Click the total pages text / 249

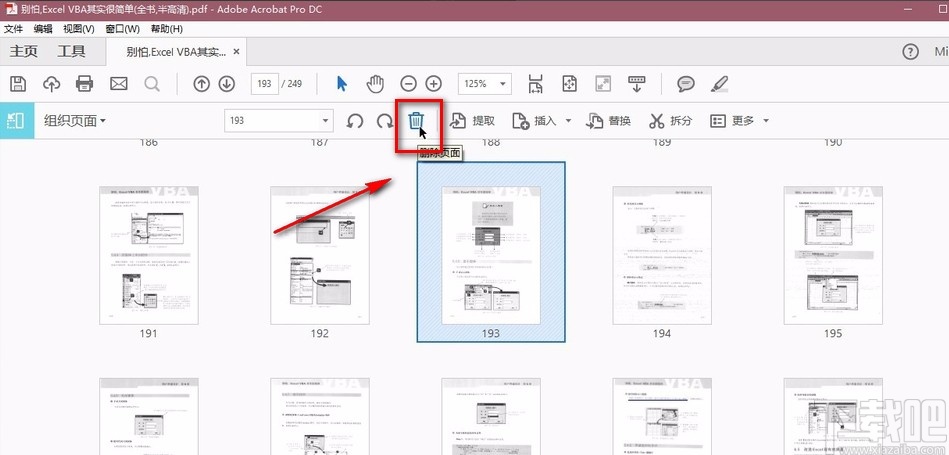tap(292, 84)
